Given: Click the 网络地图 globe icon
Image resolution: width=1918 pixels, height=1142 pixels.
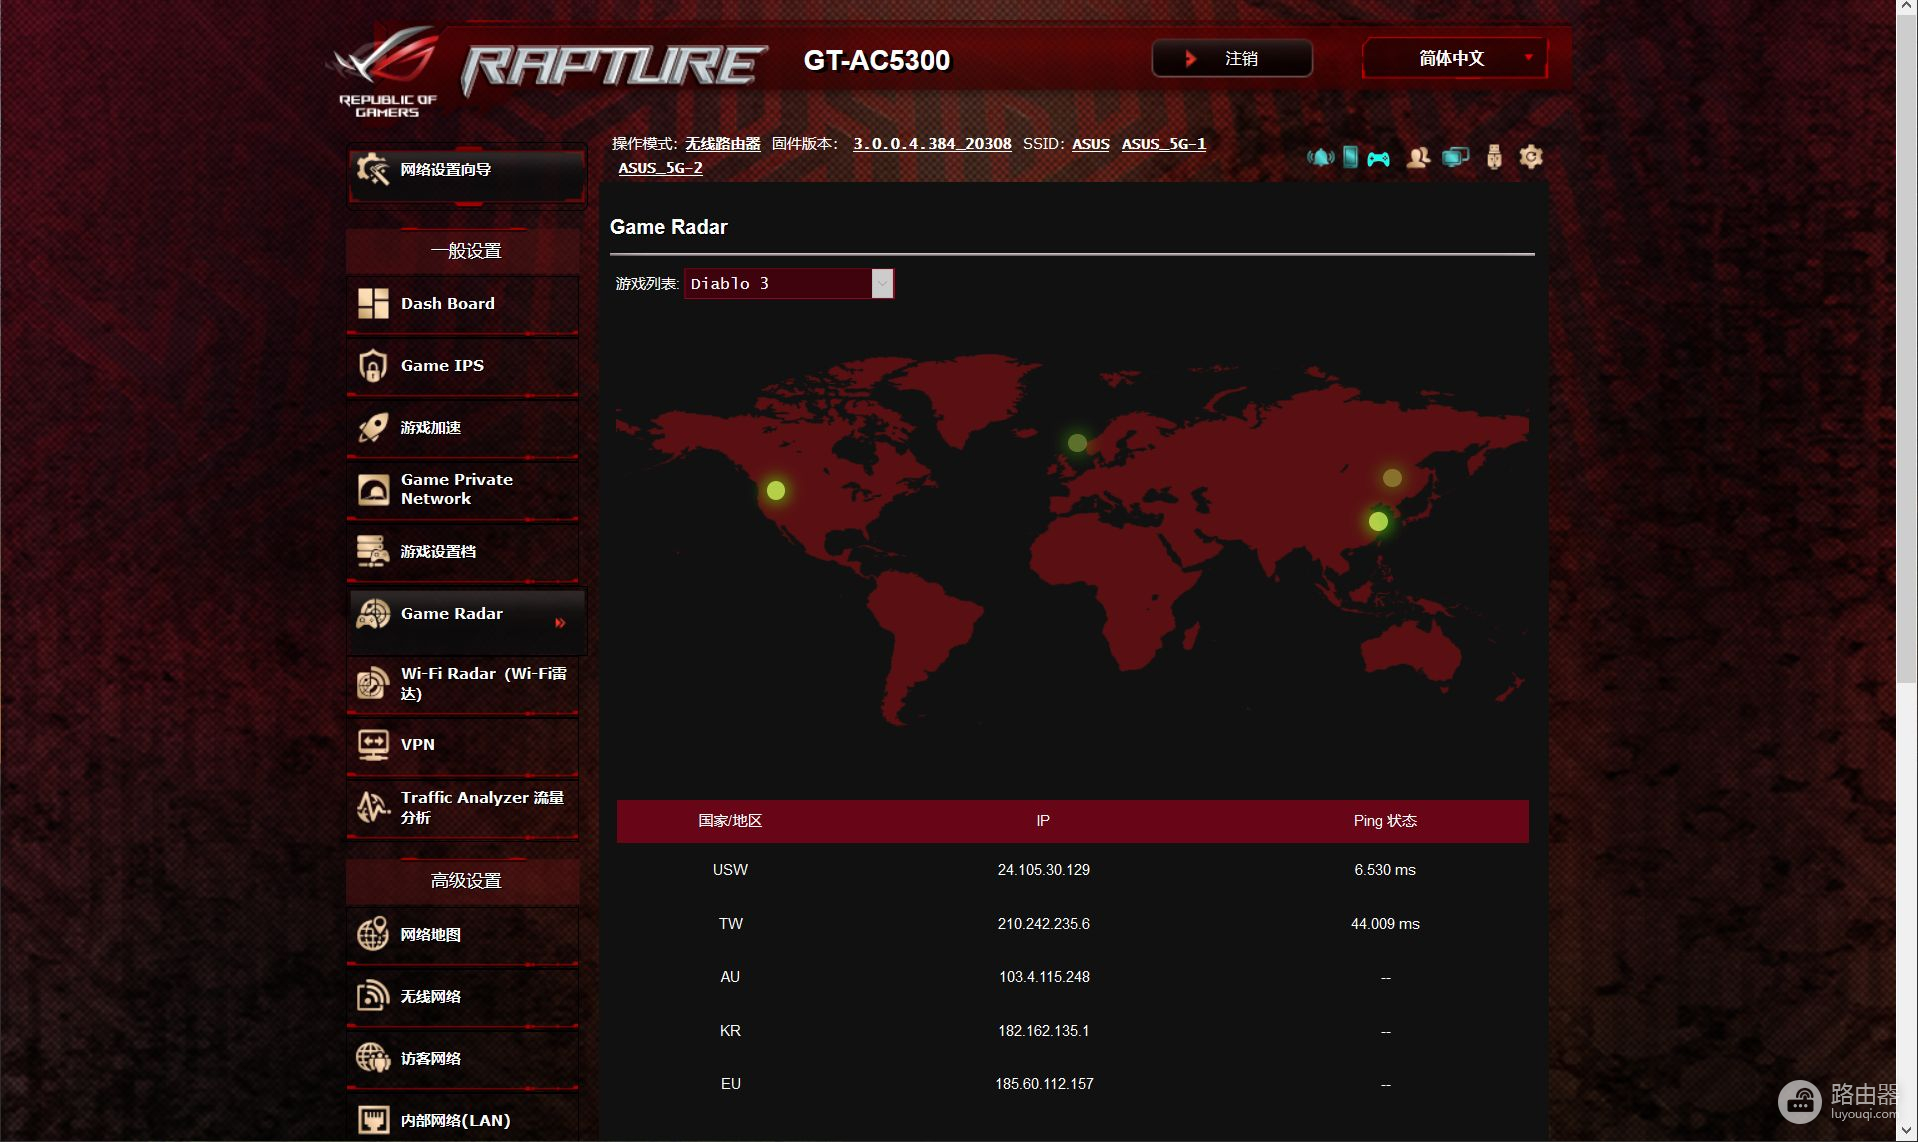Looking at the screenshot, I should coord(373,934).
